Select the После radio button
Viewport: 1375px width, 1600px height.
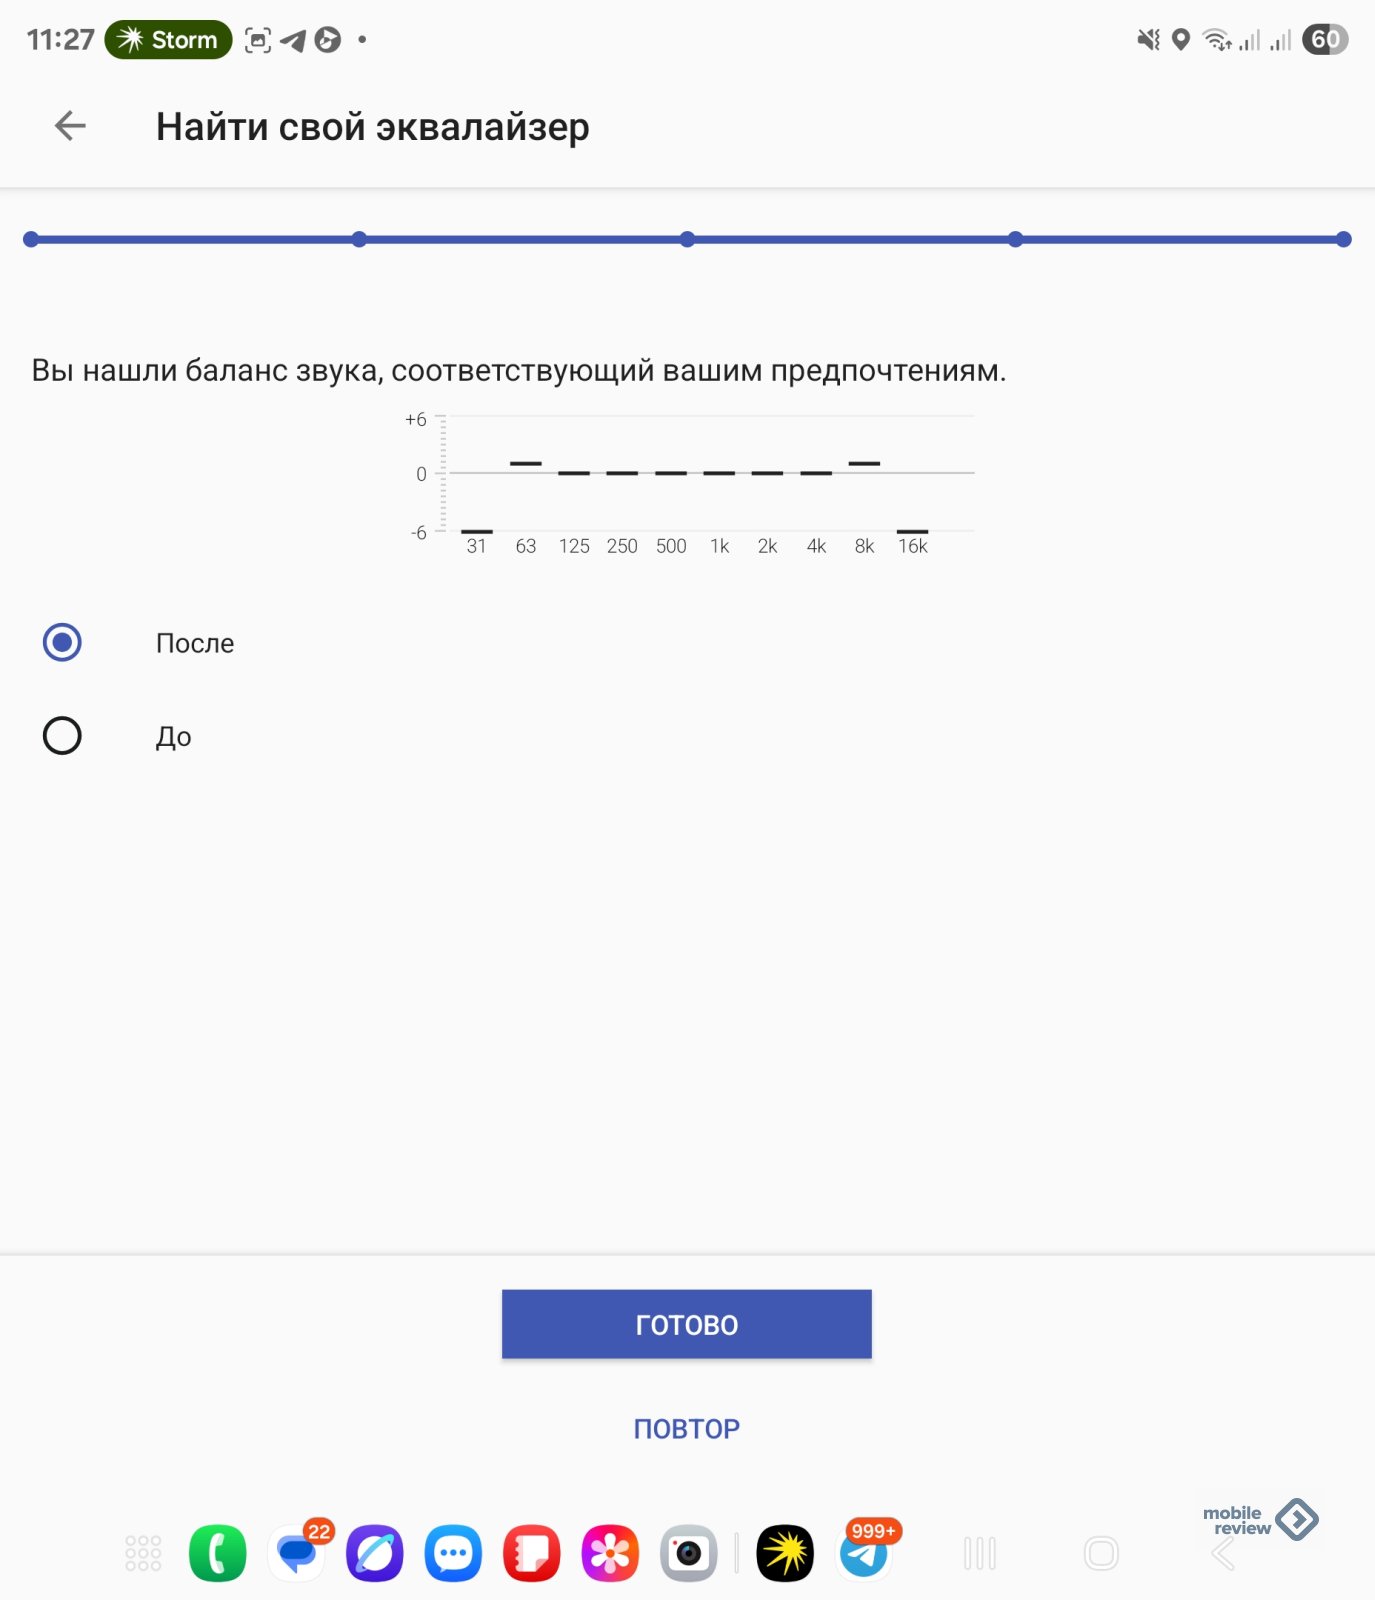pyautogui.click(x=62, y=642)
